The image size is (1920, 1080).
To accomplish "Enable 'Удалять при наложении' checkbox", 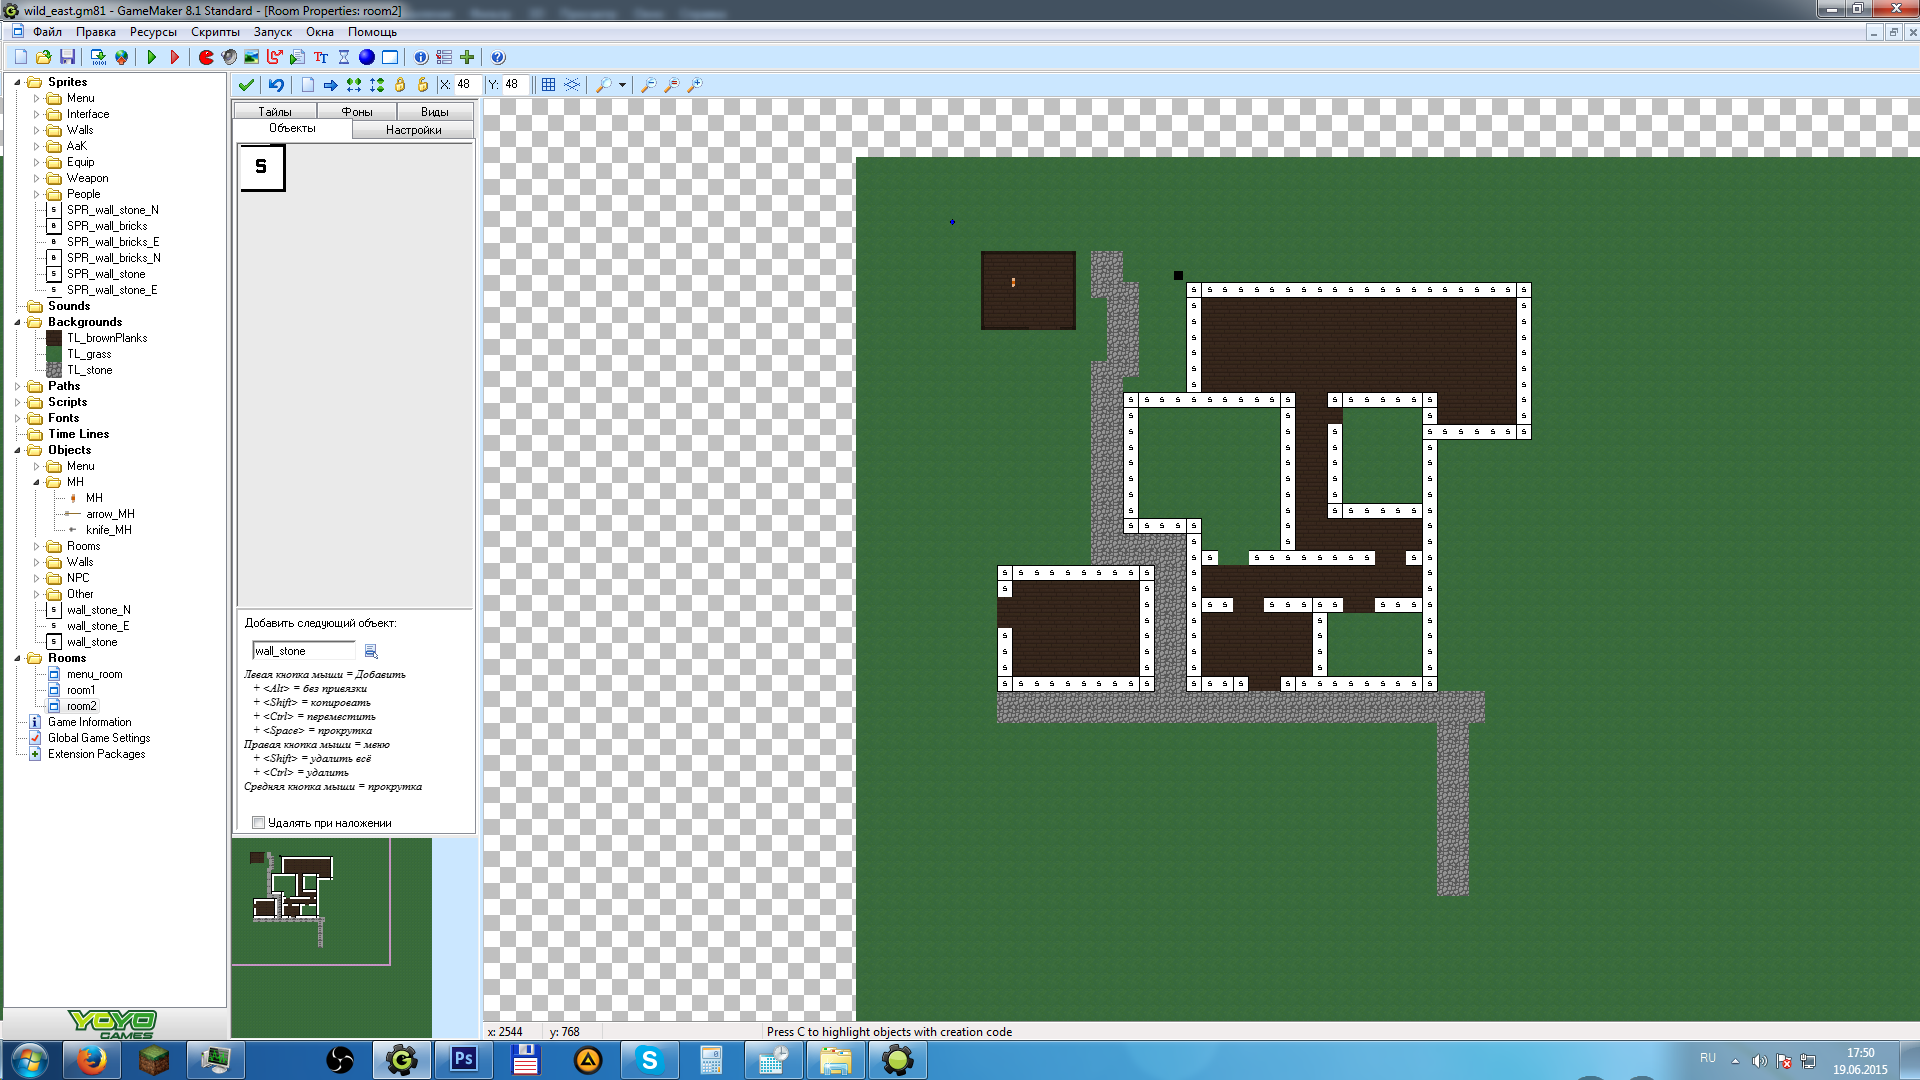I will [x=259, y=823].
